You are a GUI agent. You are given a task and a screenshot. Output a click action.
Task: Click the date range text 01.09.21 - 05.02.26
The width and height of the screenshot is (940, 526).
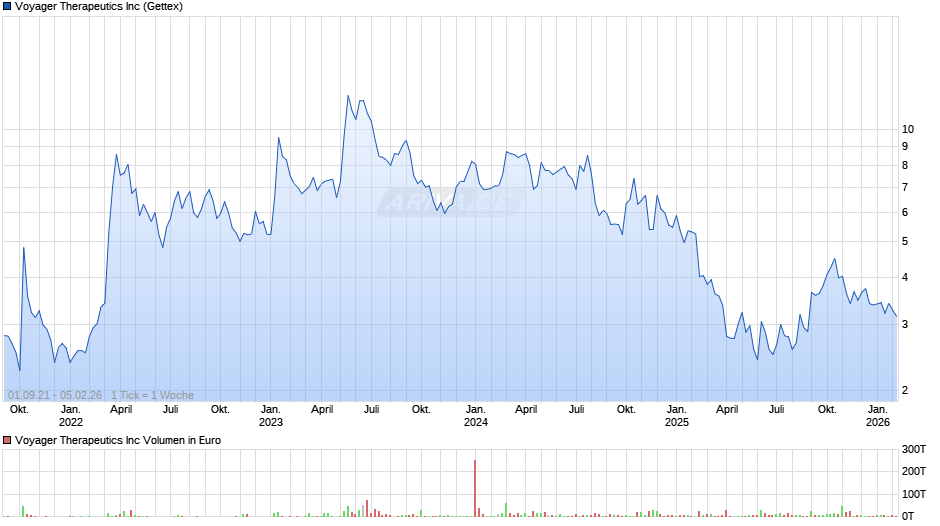coord(55,395)
